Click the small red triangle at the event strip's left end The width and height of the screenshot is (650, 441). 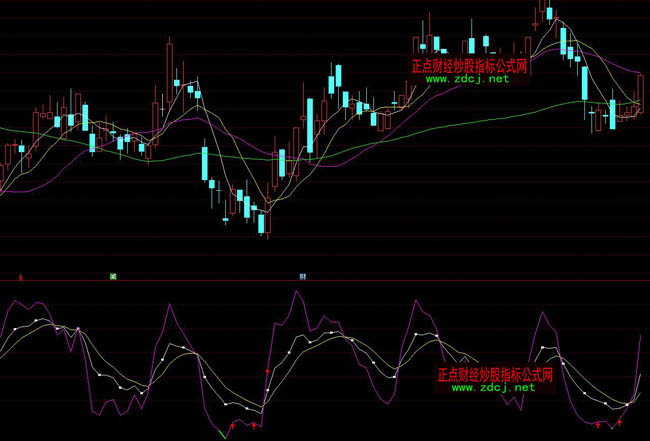(x=21, y=274)
